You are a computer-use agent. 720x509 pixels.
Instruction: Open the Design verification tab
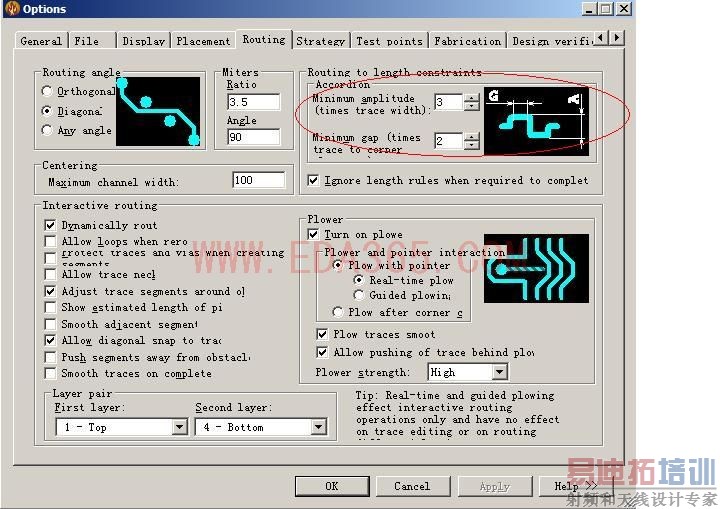click(551, 41)
